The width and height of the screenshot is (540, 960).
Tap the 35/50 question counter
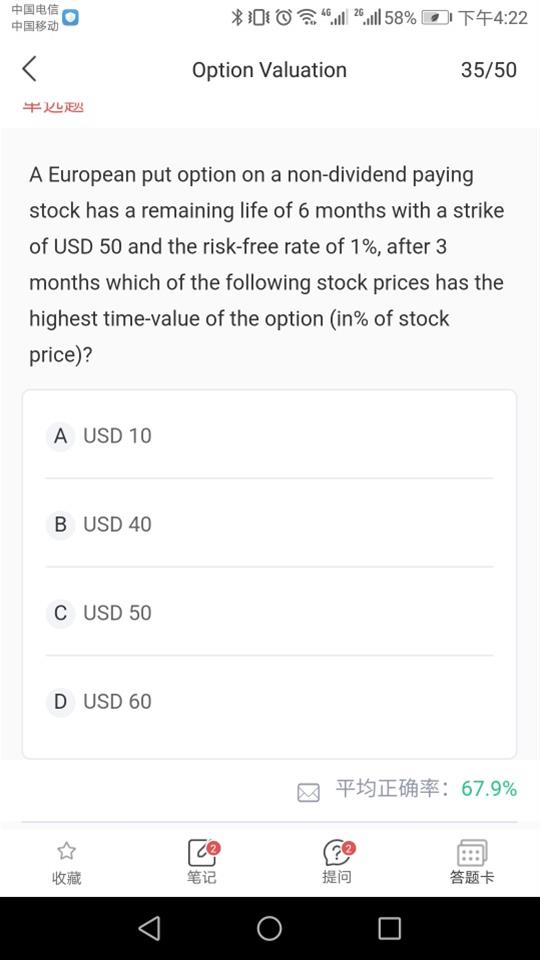coord(489,70)
